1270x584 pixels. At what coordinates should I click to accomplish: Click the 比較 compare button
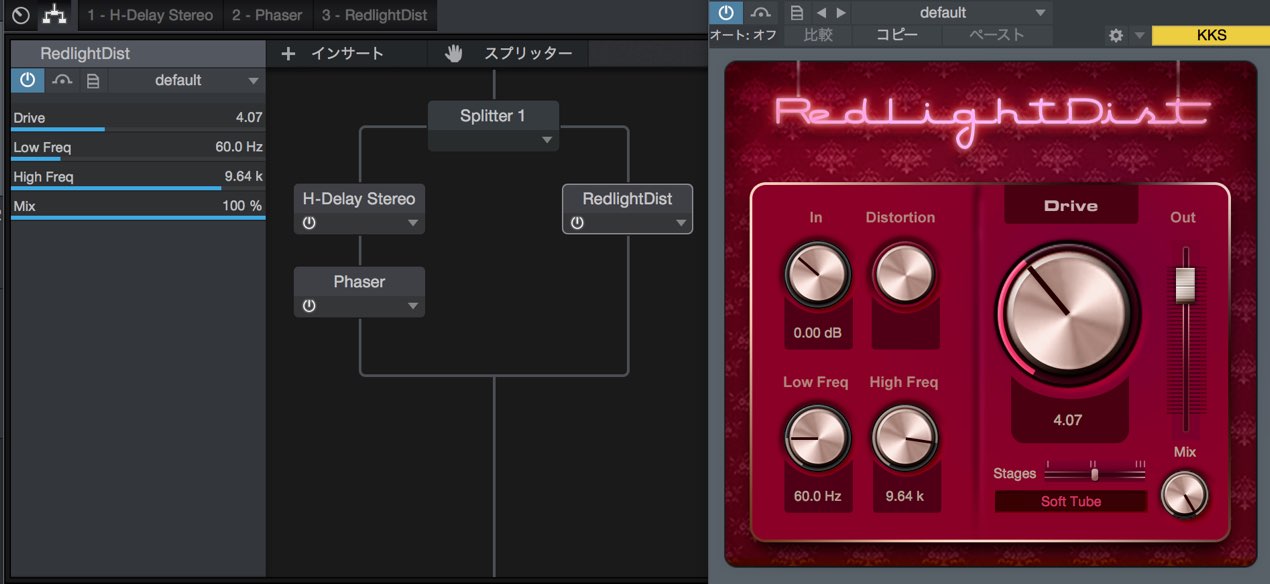click(817, 35)
